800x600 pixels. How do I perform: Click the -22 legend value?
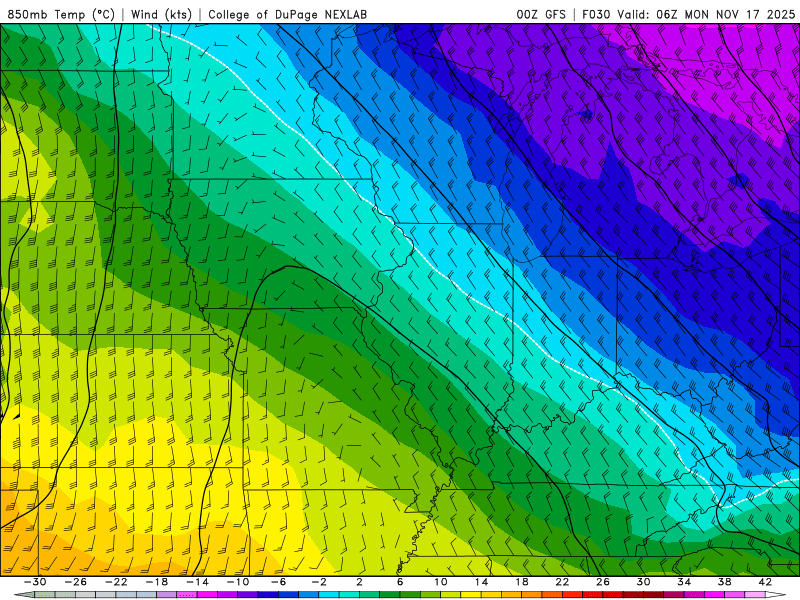116,582
